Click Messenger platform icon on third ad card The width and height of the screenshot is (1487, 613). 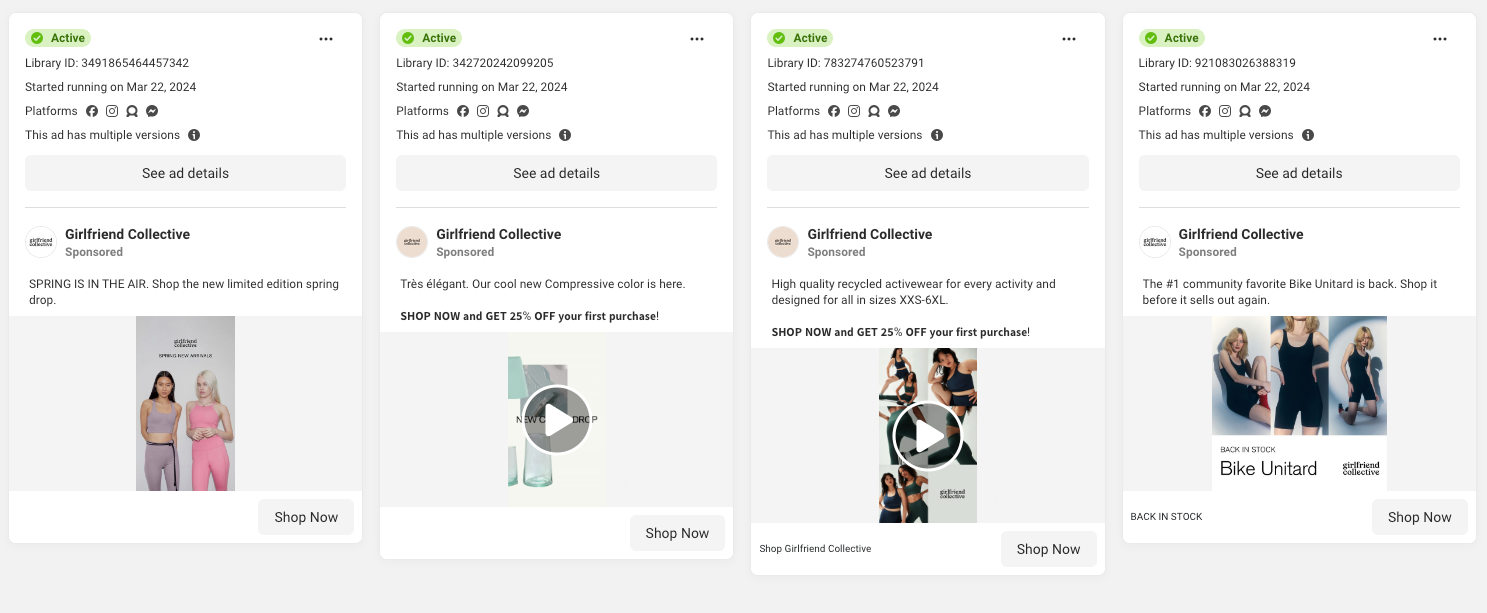(894, 111)
